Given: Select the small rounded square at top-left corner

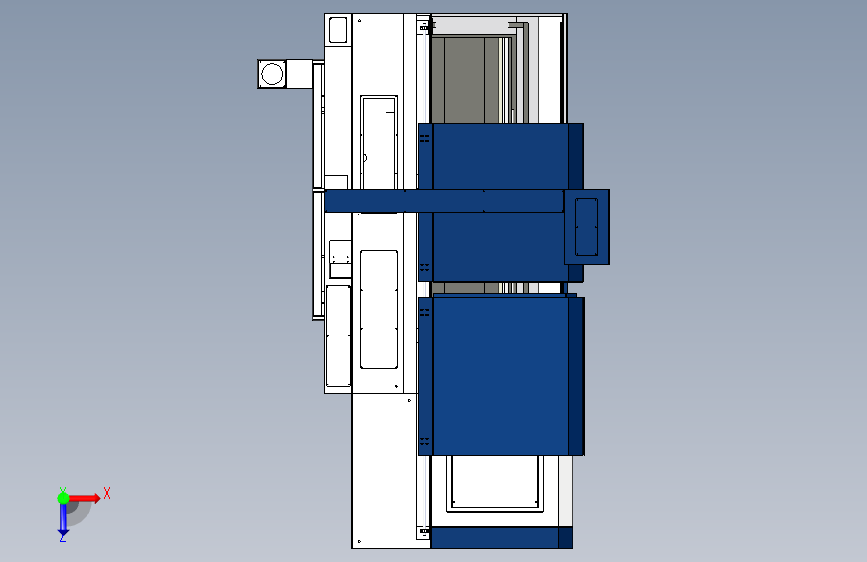Looking at the screenshot, I should pos(338,30).
